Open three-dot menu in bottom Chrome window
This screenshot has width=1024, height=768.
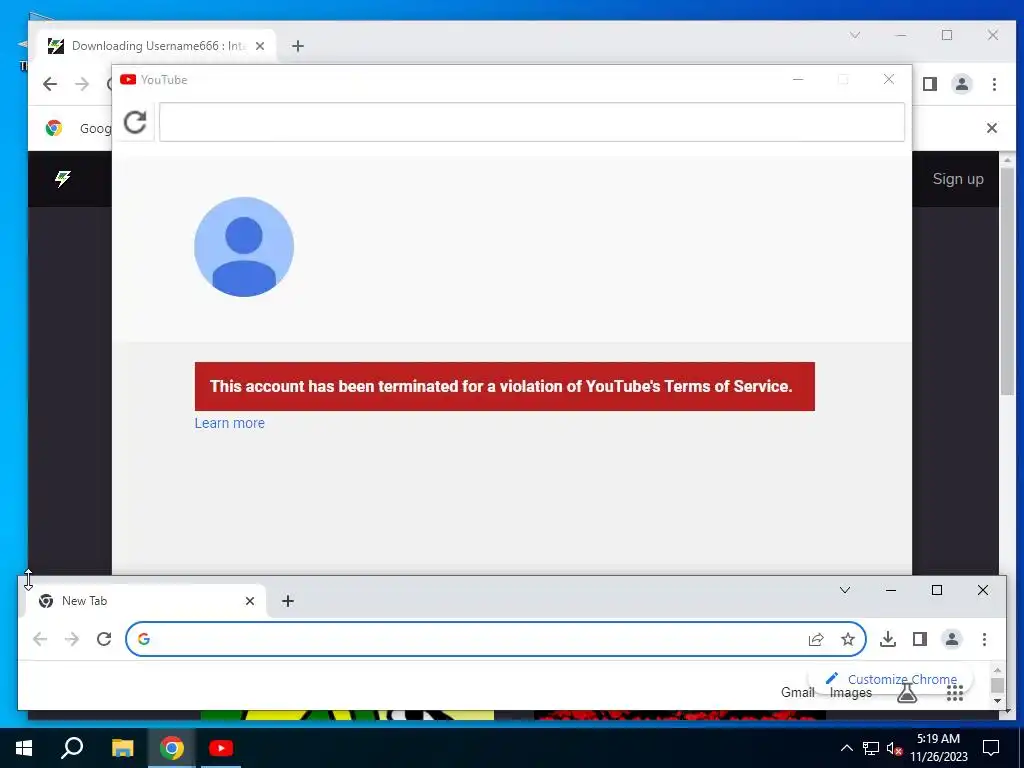pos(984,639)
